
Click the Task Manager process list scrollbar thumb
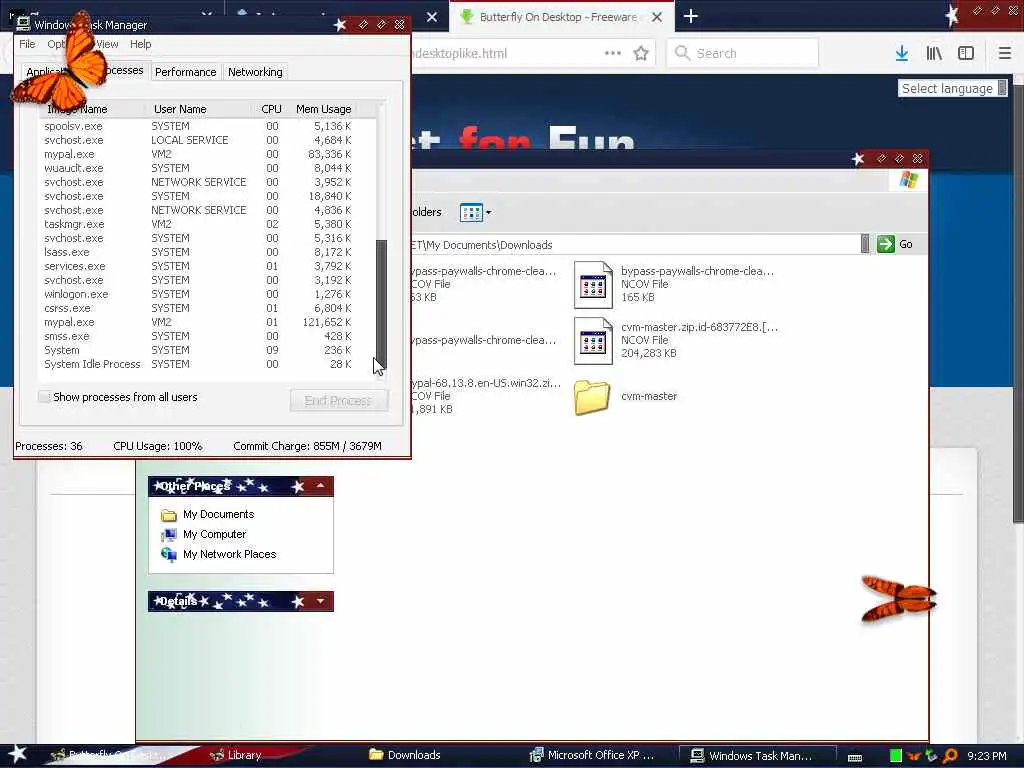click(381, 306)
